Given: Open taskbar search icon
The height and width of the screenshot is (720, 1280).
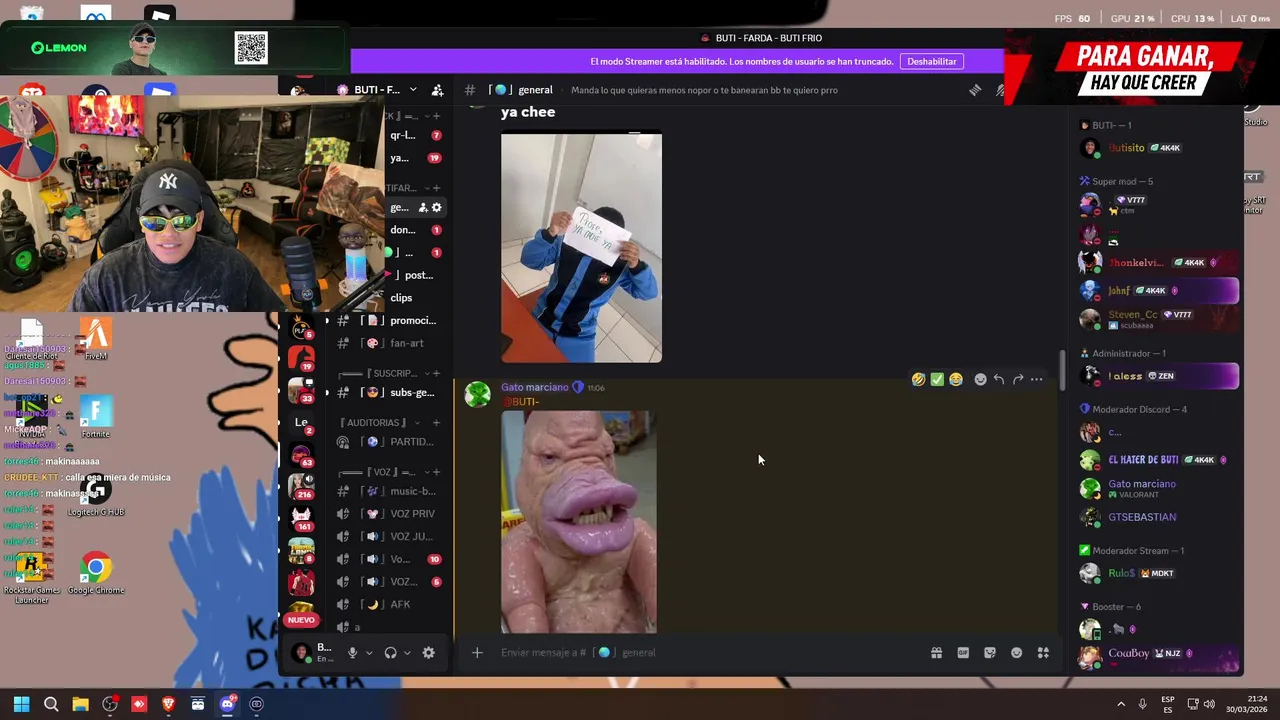Looking at the screenshot, I should pyautogui.click(x=51, y=704).
